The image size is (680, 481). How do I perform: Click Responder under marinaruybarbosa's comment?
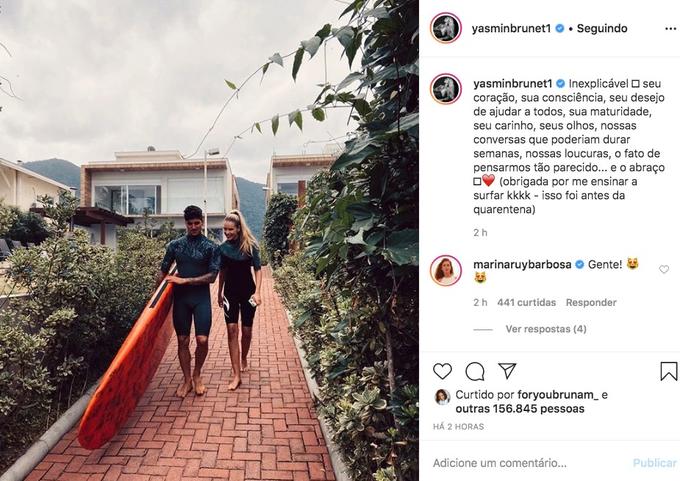[591, 302]
